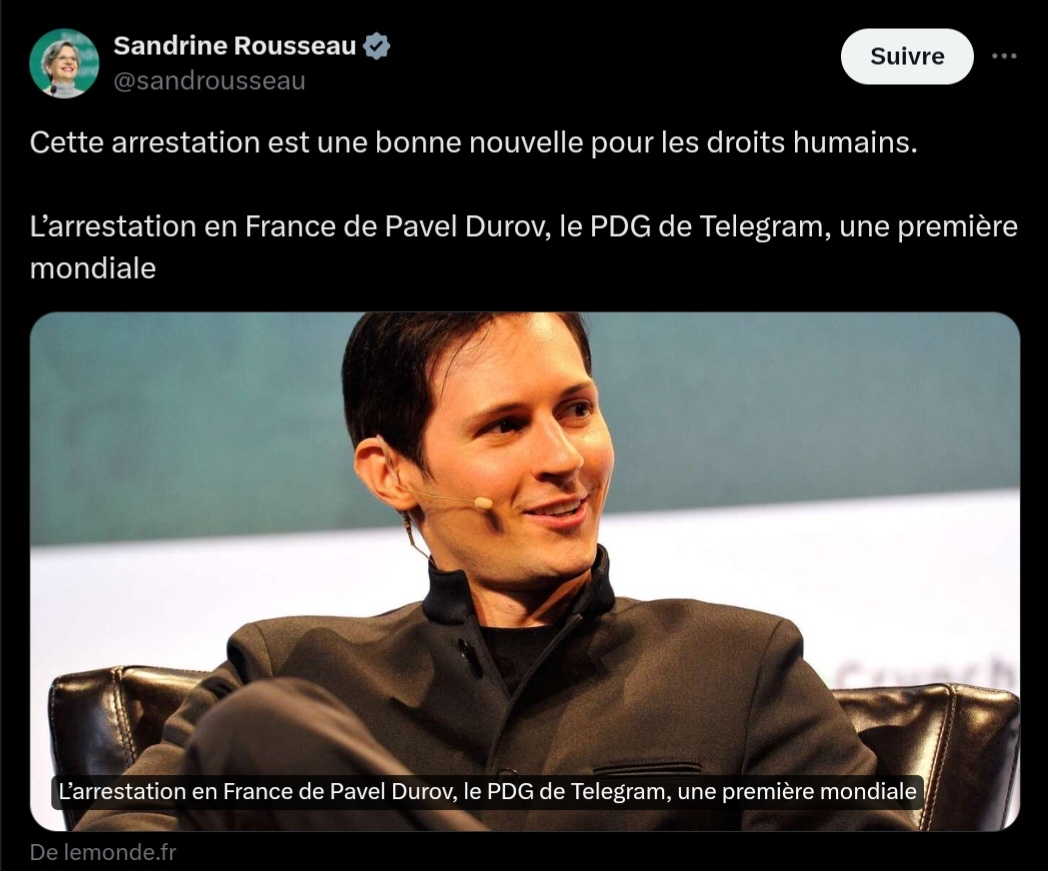Click the sentence starting 'Cette arrestation est'
This screenshot has width=1048, height=871.
point(473,142)
